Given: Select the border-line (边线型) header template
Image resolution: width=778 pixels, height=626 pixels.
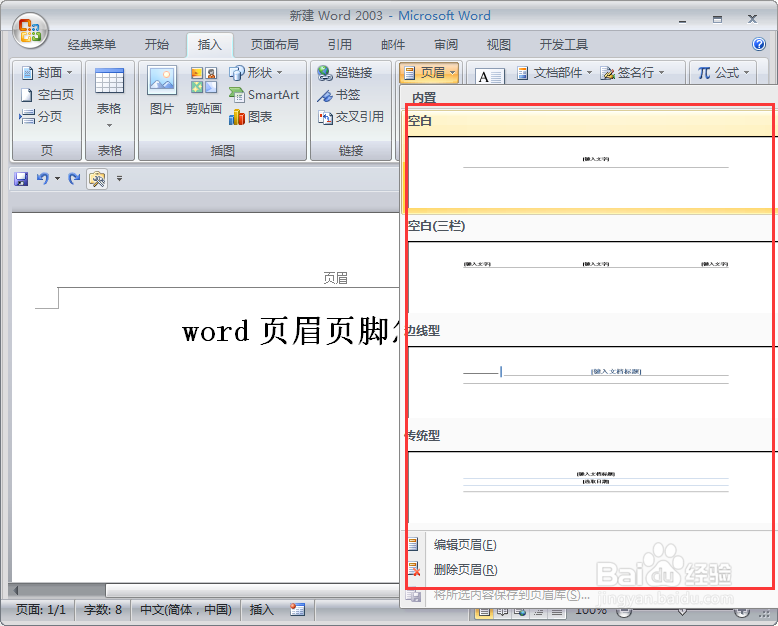Looking at the screenshot, I should (x=589, y=372).
